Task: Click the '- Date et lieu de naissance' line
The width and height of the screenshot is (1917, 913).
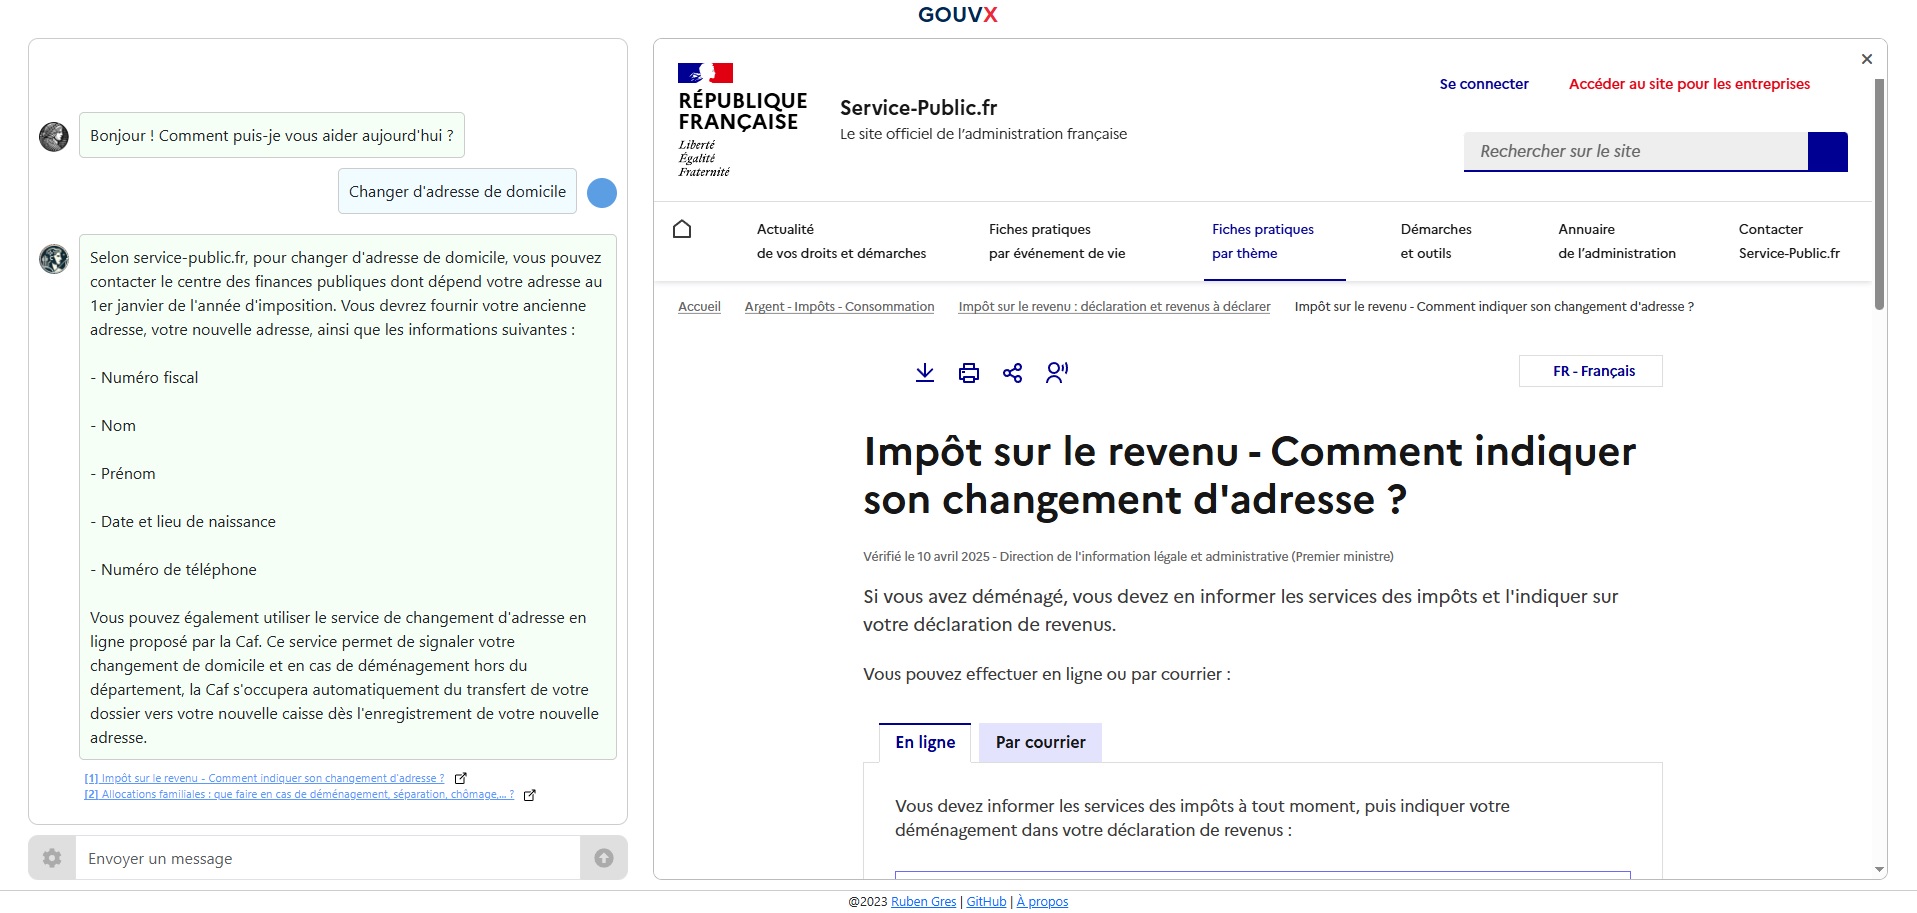Action: (x=183, y=521)
